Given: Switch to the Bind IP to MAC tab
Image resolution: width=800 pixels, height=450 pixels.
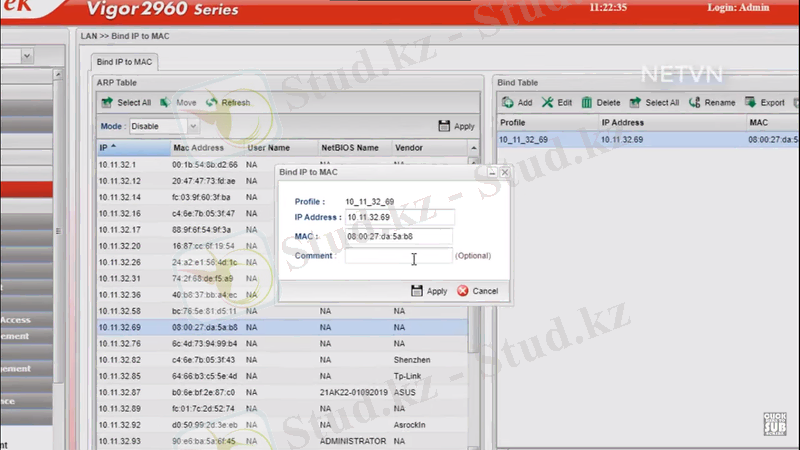Looking at the screenshot, I should [124, 62].
